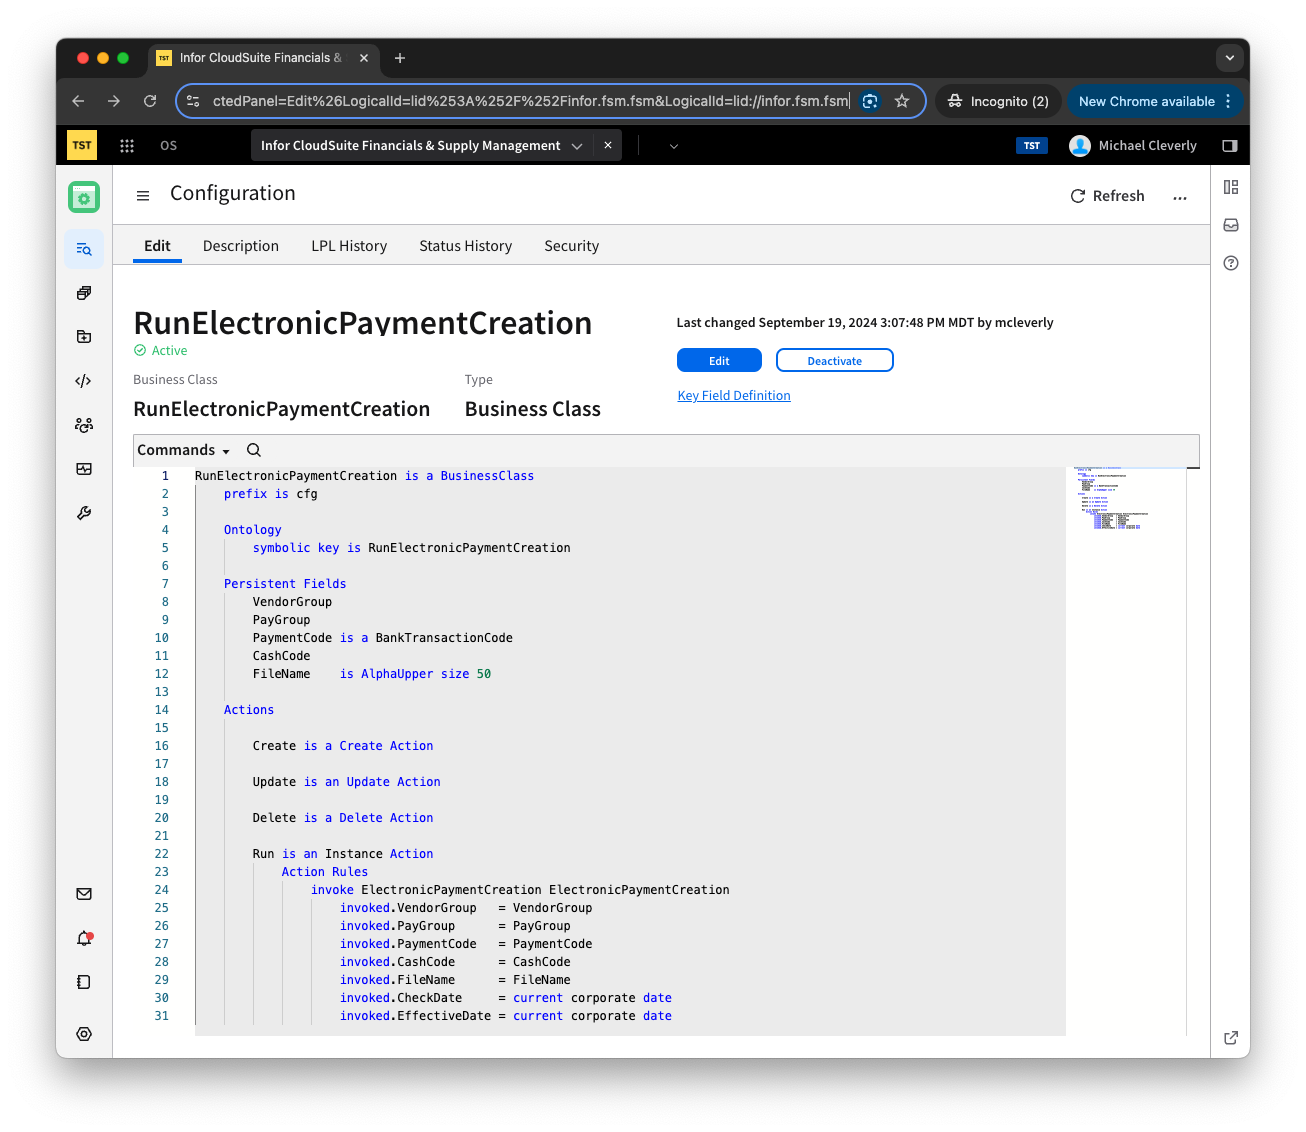Expand the Commands dropdown
Viewport: 1306px width, 1132px height.
(x=184, y=450)
